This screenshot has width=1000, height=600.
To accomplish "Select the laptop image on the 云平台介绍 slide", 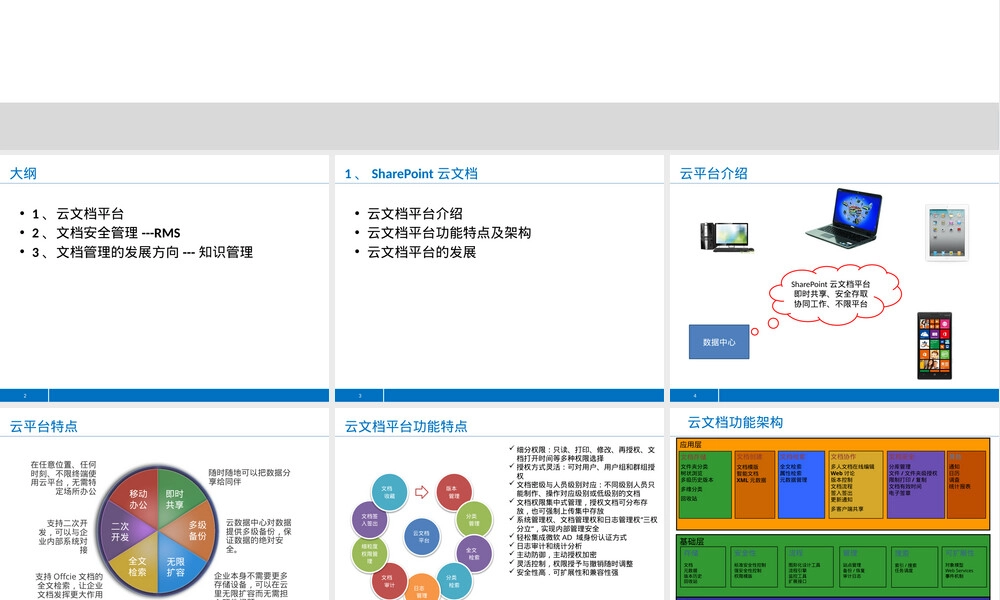I will tap(844, 217).
